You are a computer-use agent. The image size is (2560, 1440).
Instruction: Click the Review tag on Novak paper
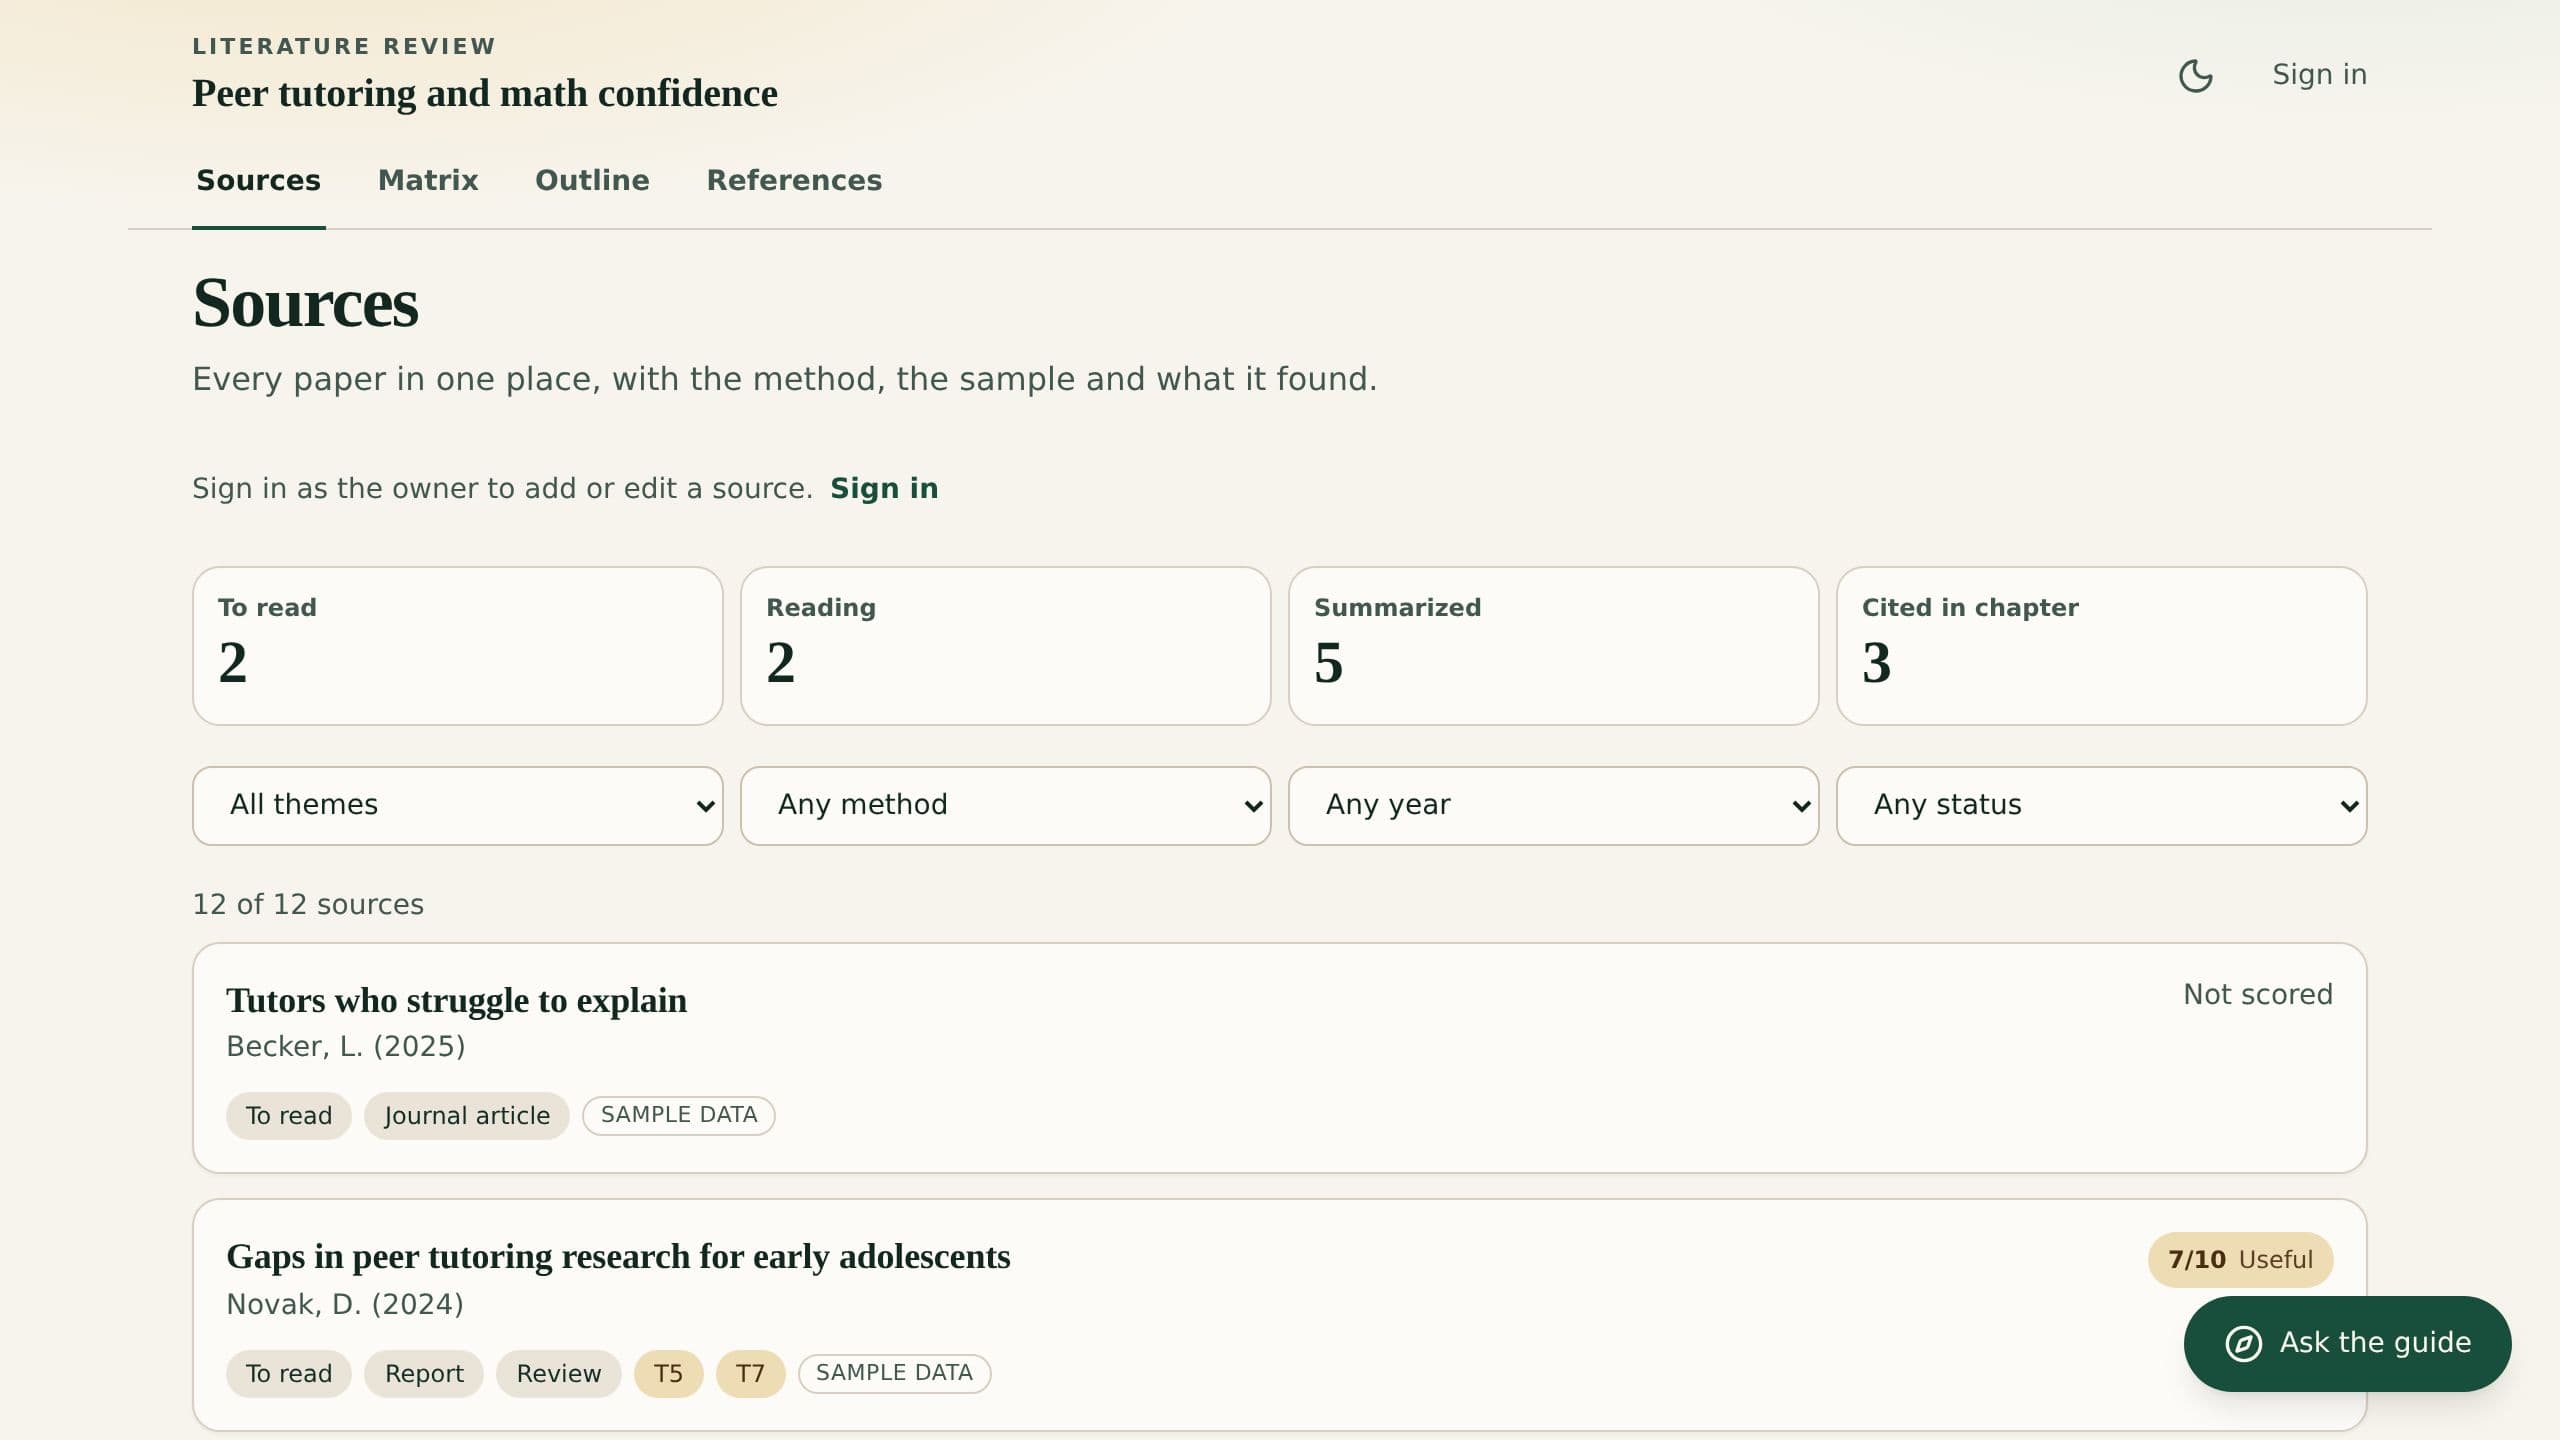click(x=559, y=1373)
